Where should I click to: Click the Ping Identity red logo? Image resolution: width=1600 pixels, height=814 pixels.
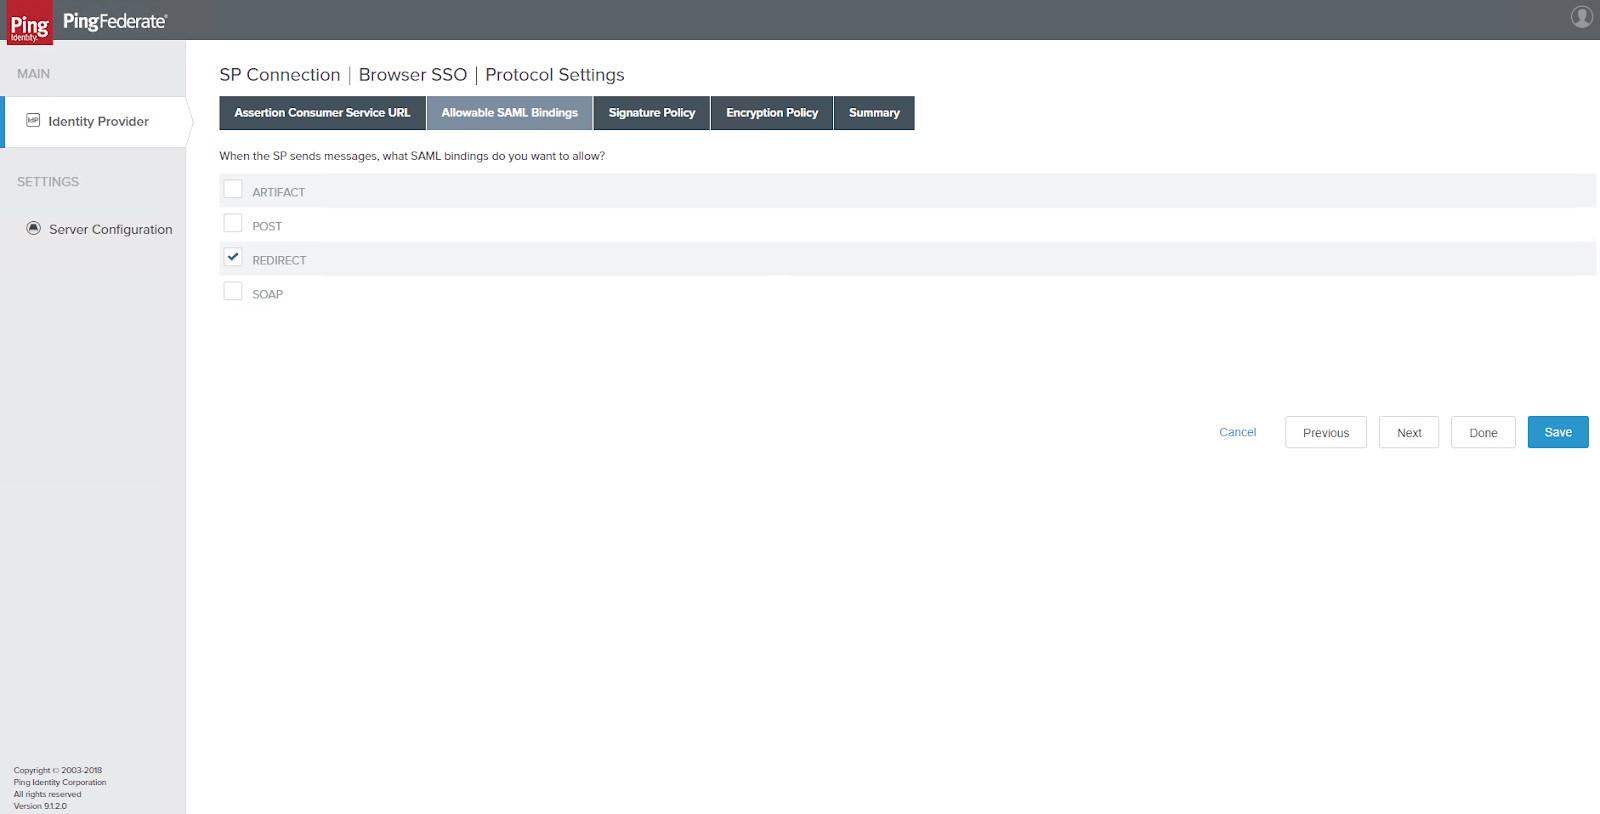pyautogui.click(x=29, y=23)
